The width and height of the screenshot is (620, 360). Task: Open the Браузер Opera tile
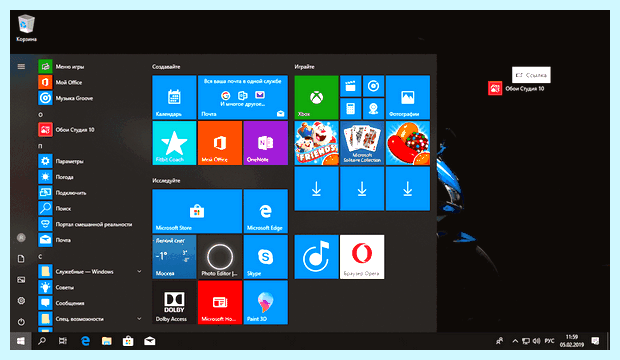click(362, 257)
